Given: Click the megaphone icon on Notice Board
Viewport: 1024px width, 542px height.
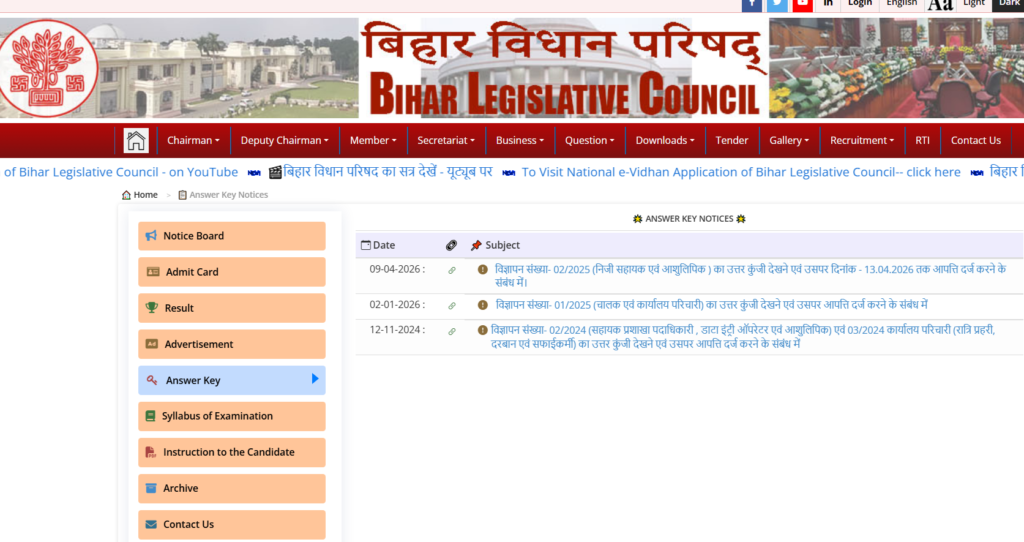Looking at the screenshot, I should 151,236.
